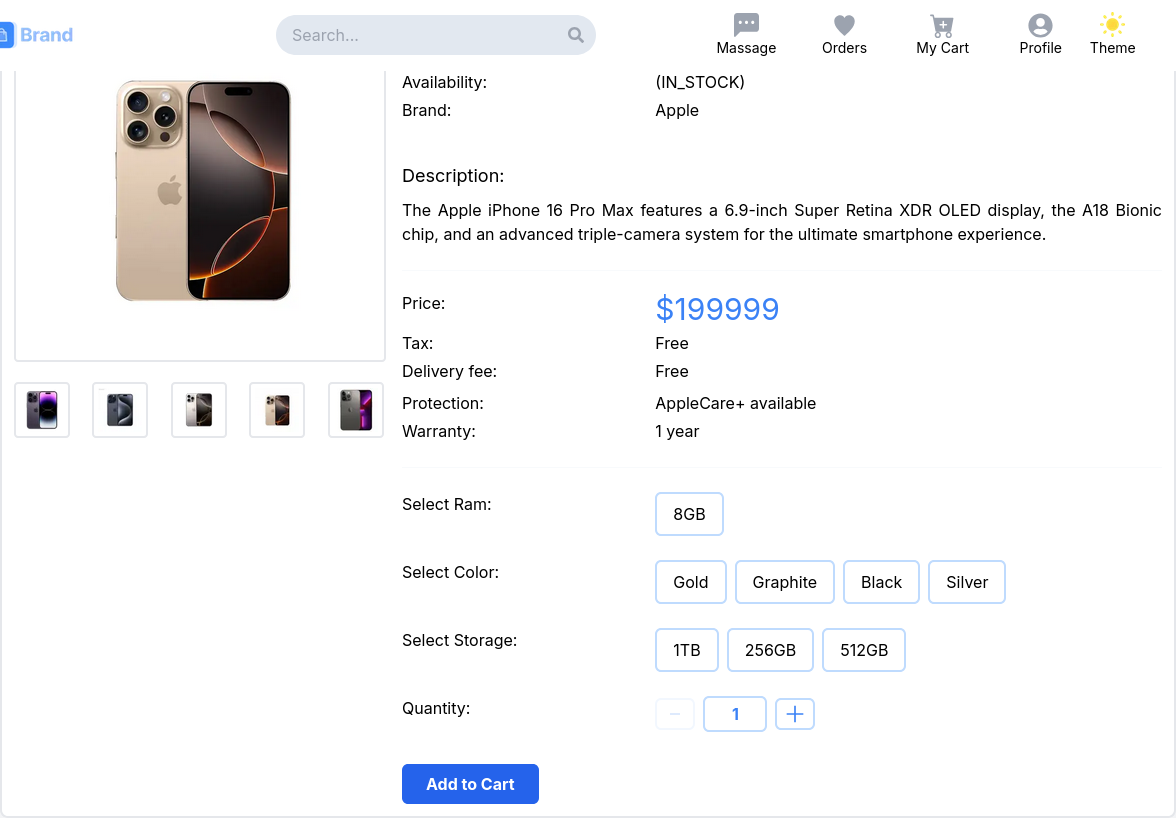Viewport: 1176px width, 818px height.
Task: Pick the Silver color option
Action: pos(967,582)
